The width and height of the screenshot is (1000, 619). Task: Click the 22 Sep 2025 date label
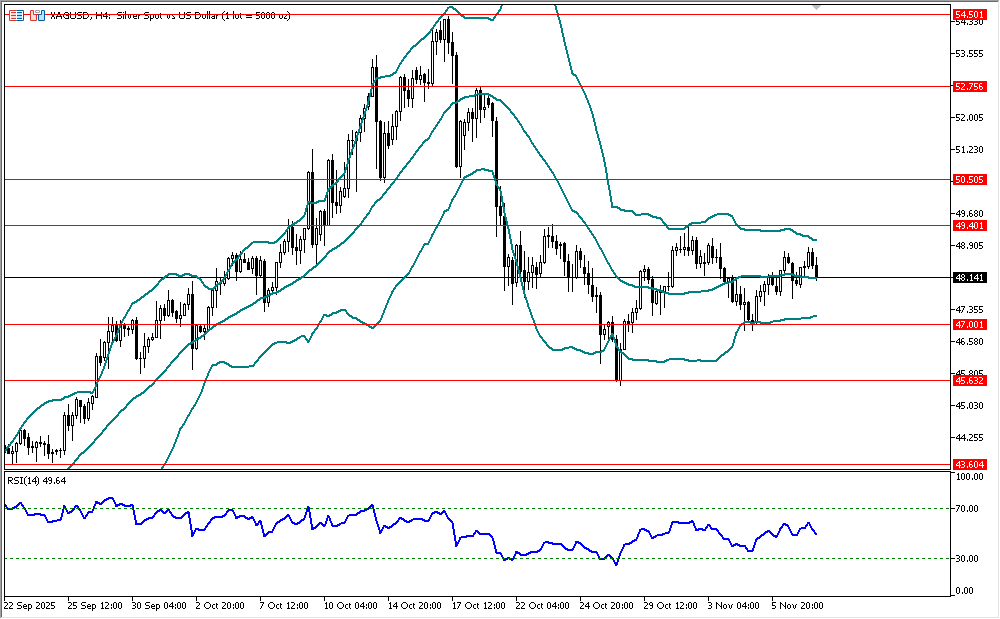click(31, 606)
